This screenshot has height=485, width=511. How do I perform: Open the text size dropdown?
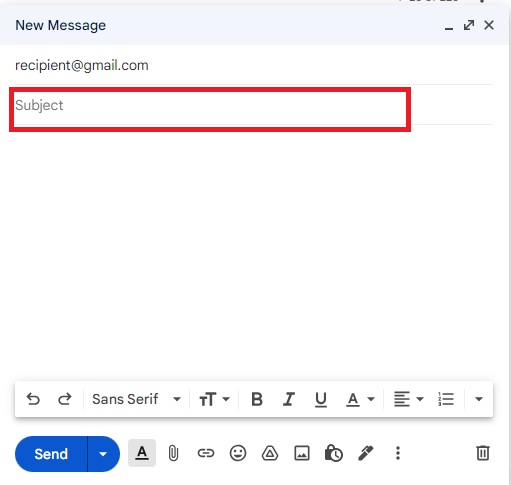214,399
